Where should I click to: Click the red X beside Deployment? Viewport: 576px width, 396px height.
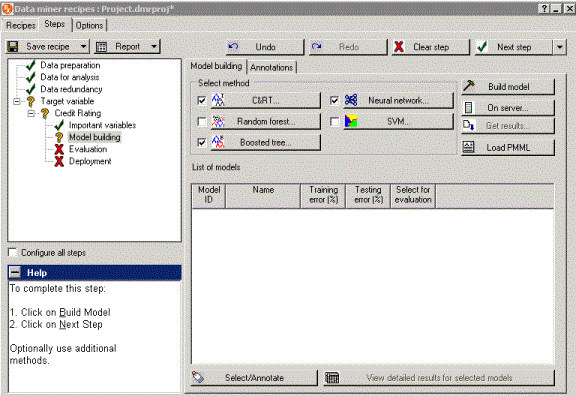click(x=59, y=161)
